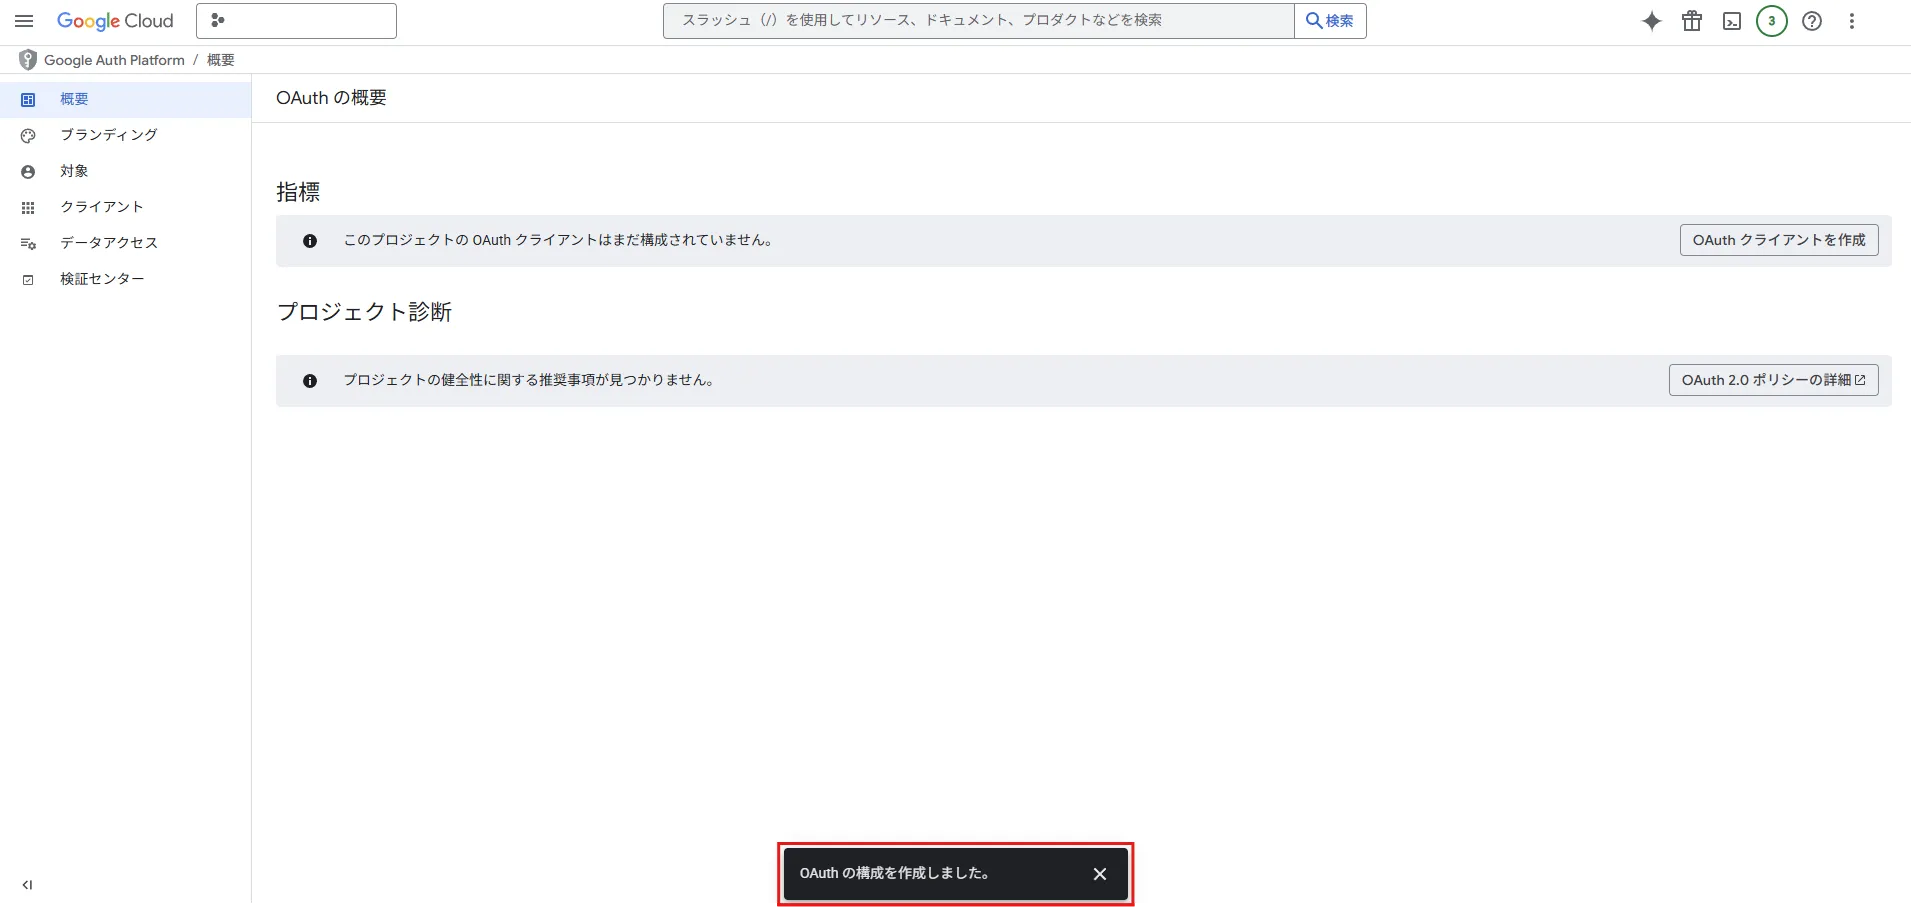The height and width of the screenshot is (907, 1911).
Task: Click the データアクセス list-settings icon
Action: tap(28, 244)
